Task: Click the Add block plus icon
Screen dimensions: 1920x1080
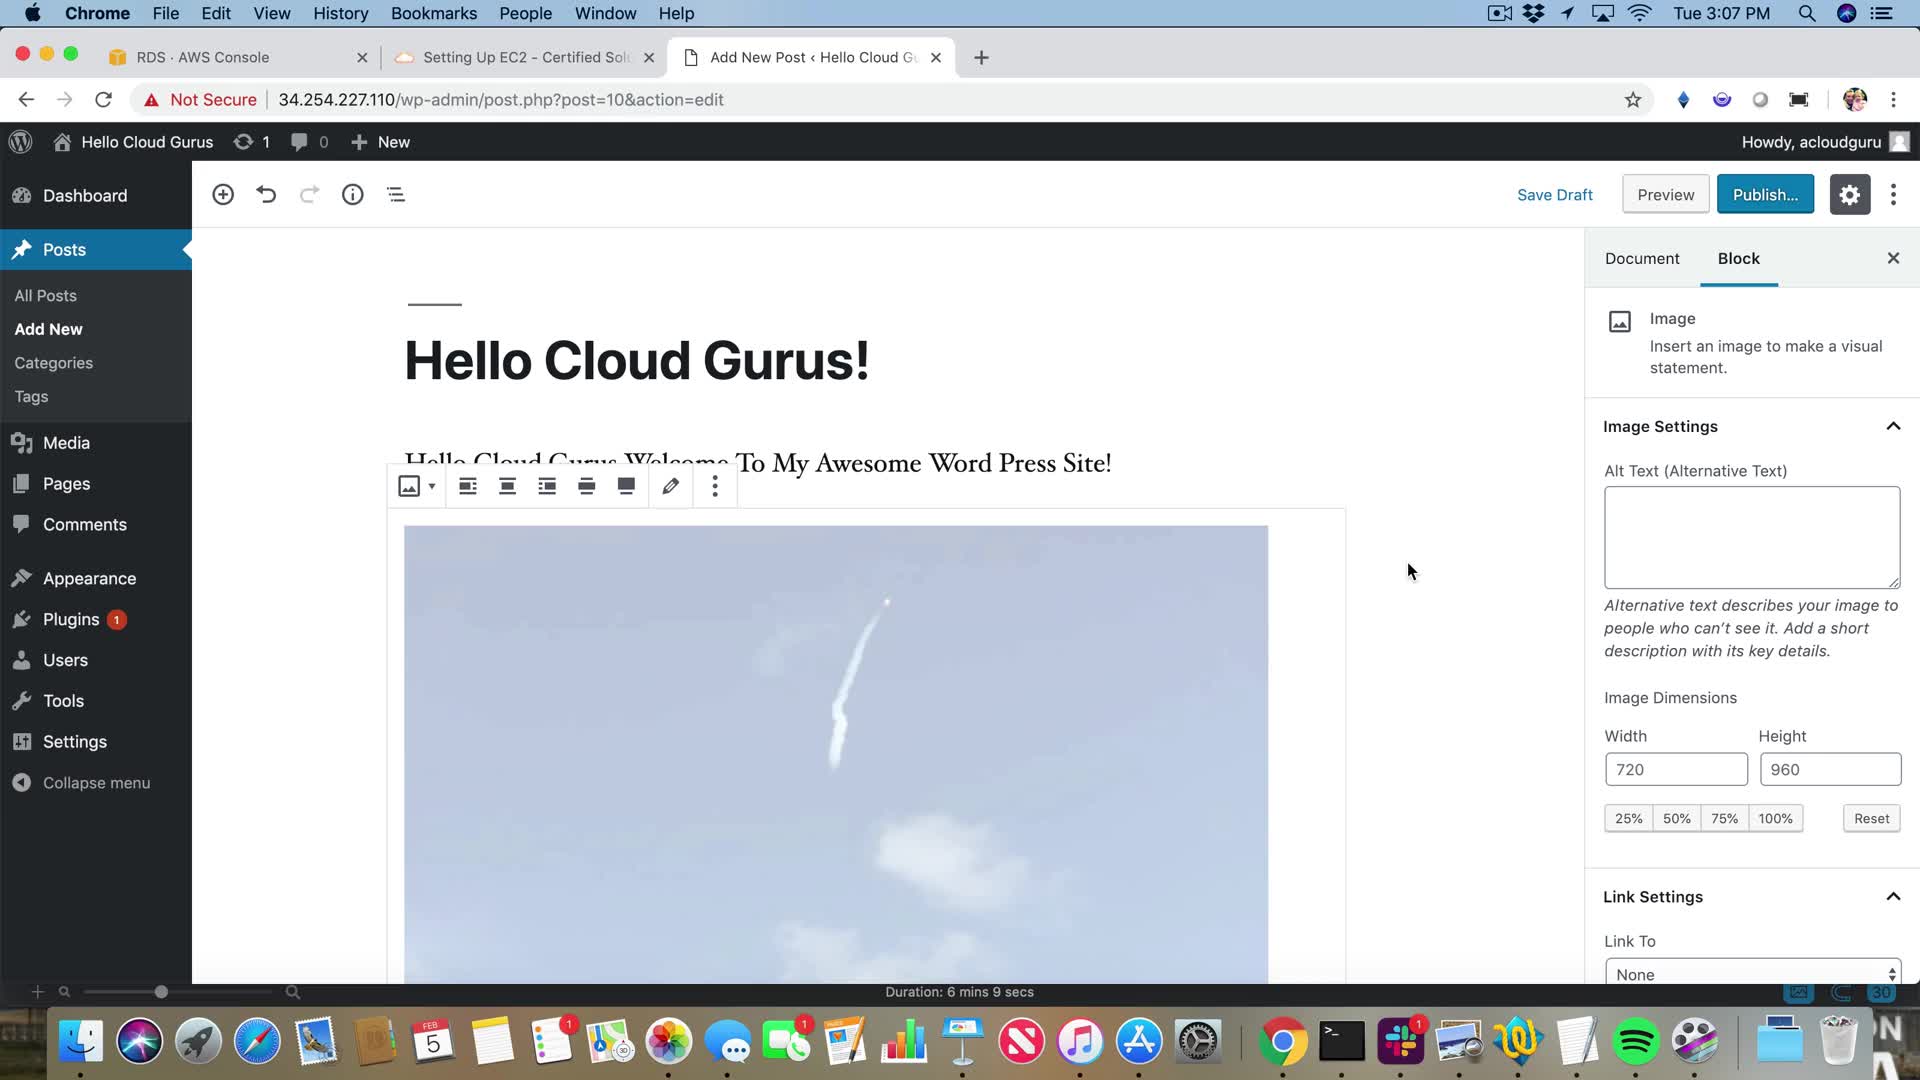Action: tap(223, 194)
